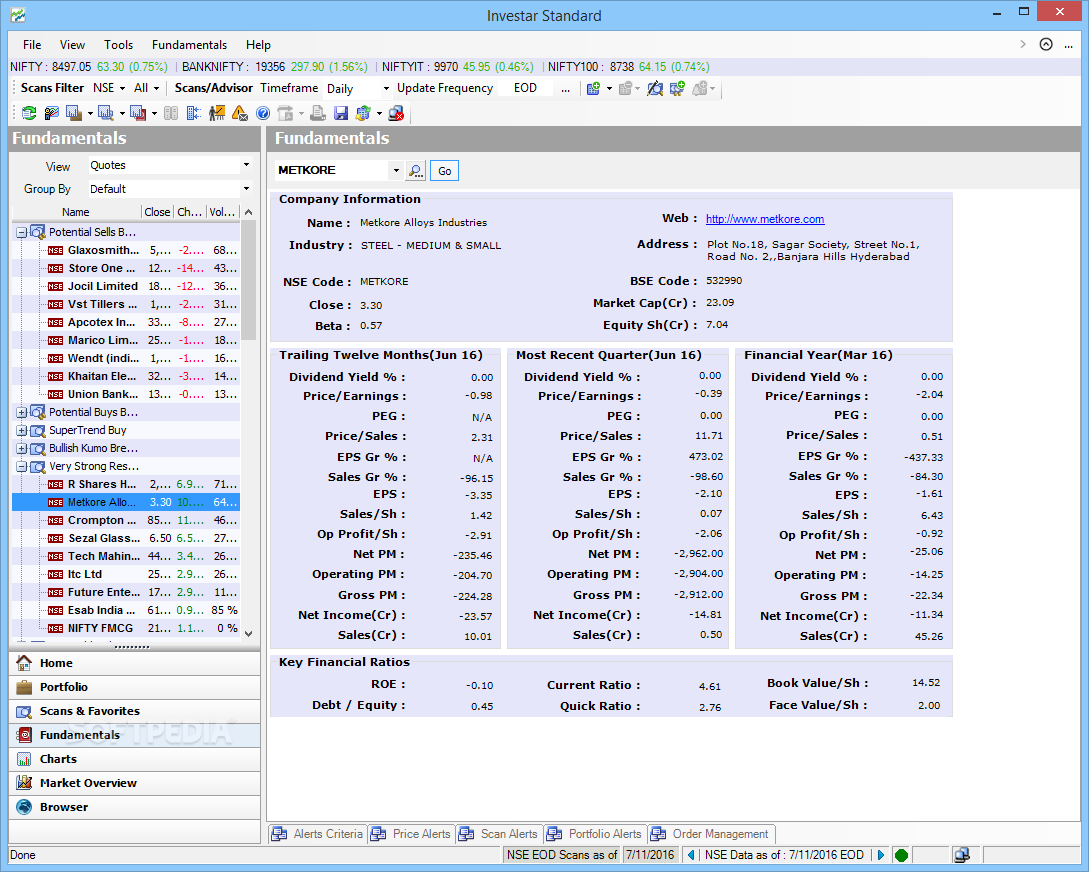
Task: Click the chart-with-brown-book toolbar icon
Action: click(x=74, y=112)
